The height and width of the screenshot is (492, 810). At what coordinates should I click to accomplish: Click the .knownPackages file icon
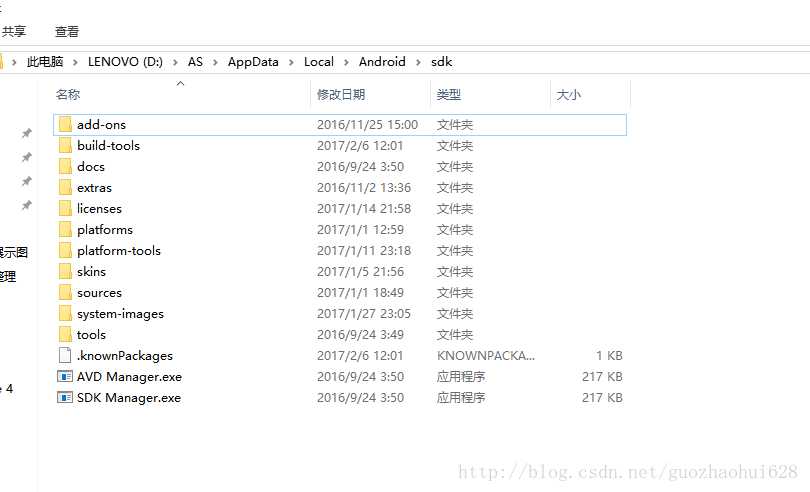(x=65, y=356)
